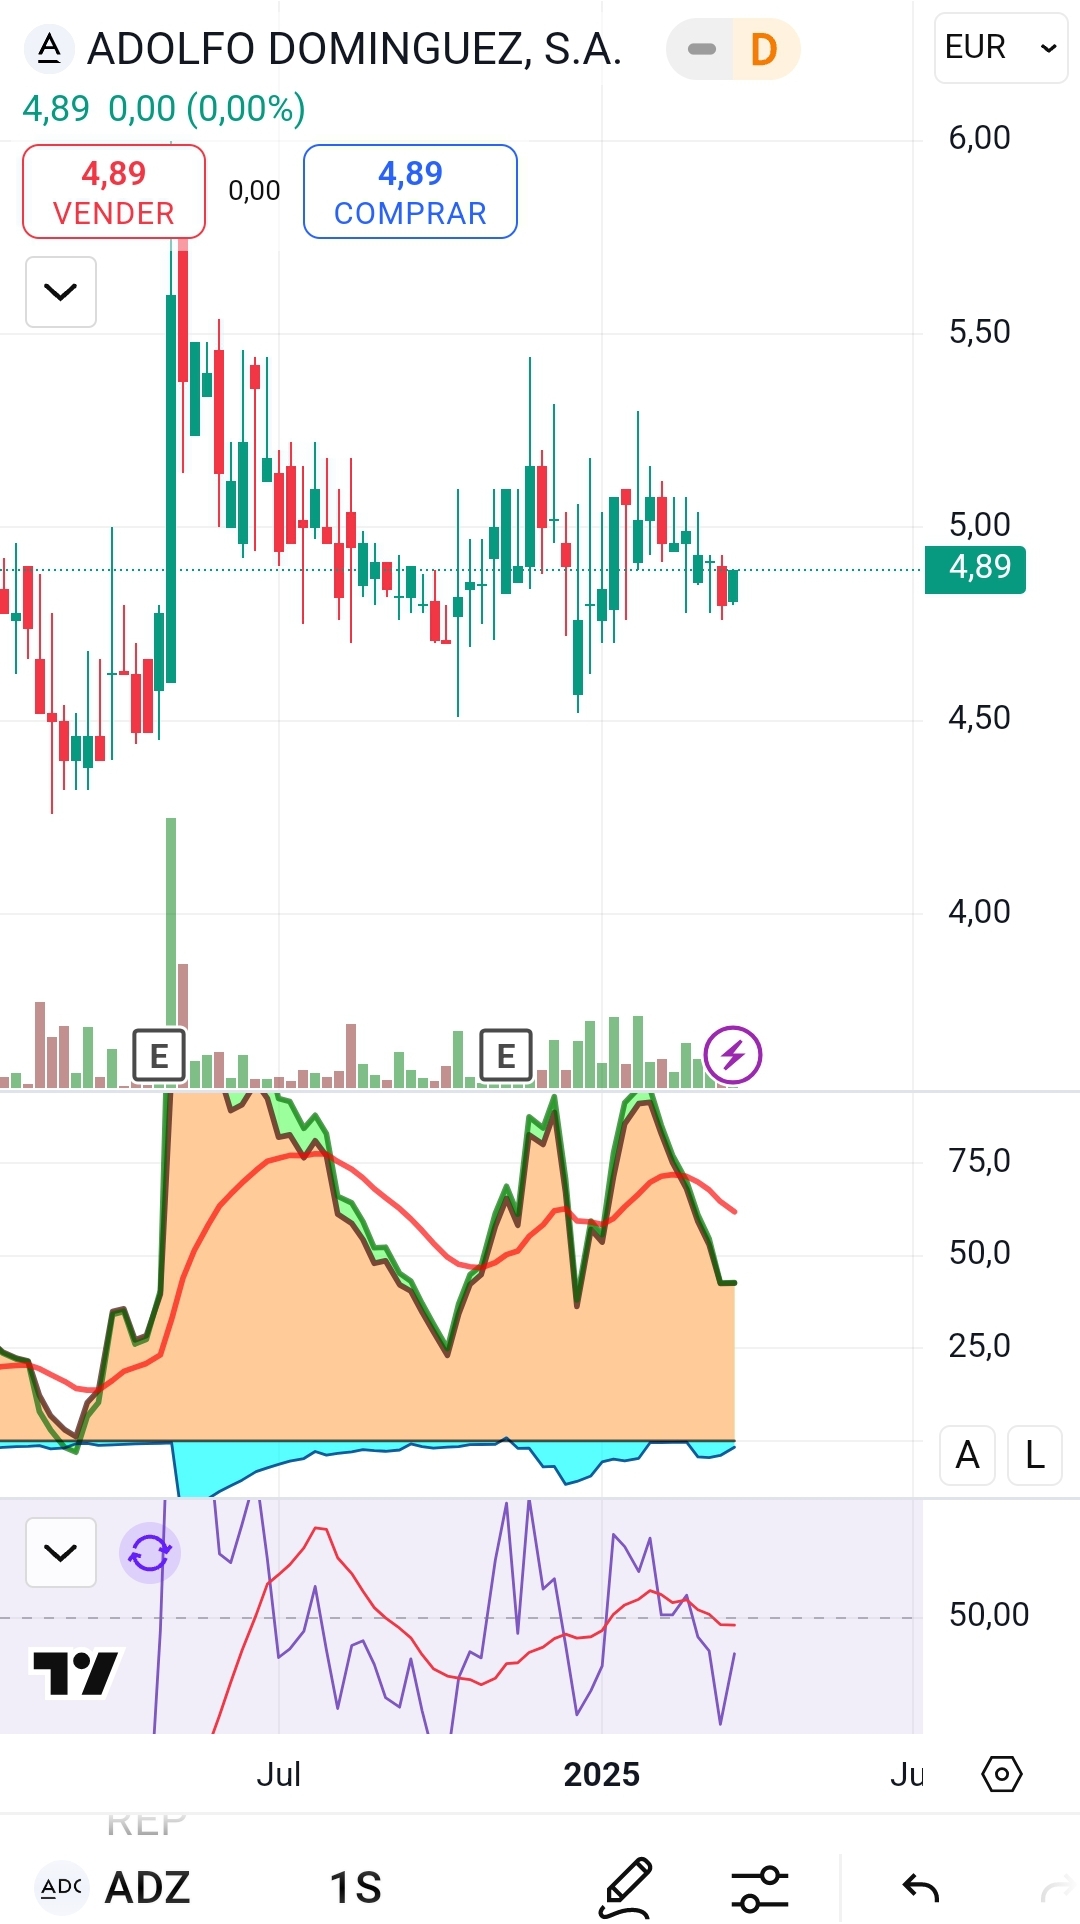Open the ADZ symbol search
This screenshot has height=1924, width=1080.
(x=147, y=1888)
